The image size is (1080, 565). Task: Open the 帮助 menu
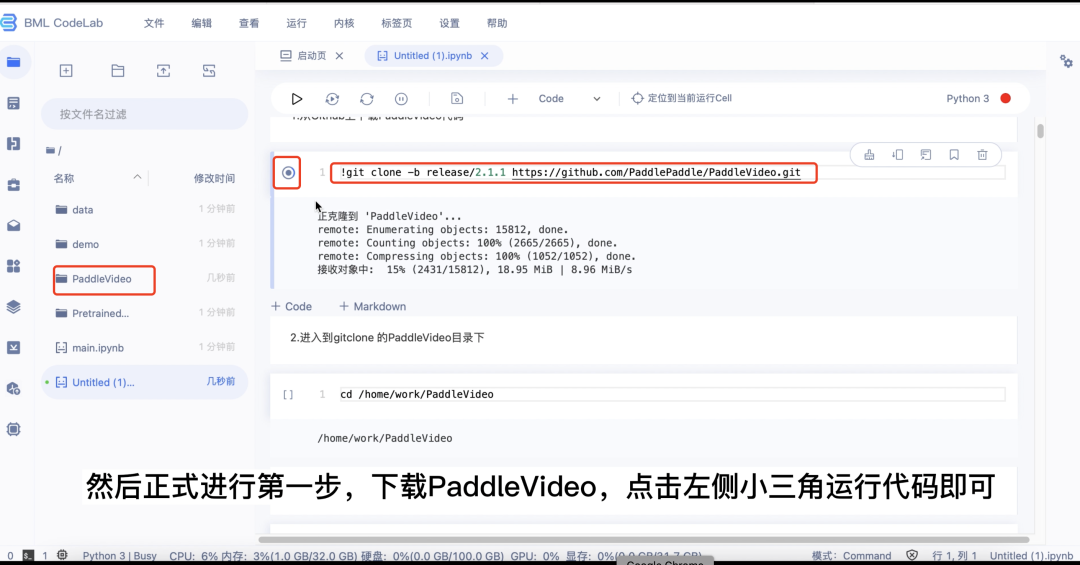497,23
